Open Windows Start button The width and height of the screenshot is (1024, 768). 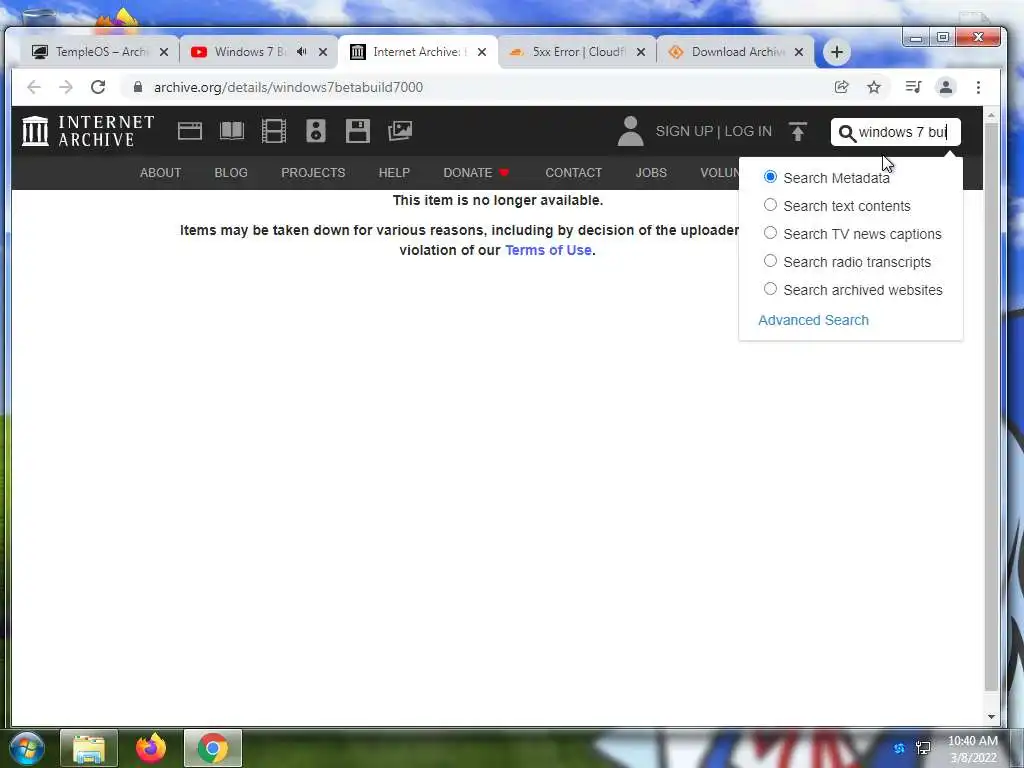coord(26,748)
